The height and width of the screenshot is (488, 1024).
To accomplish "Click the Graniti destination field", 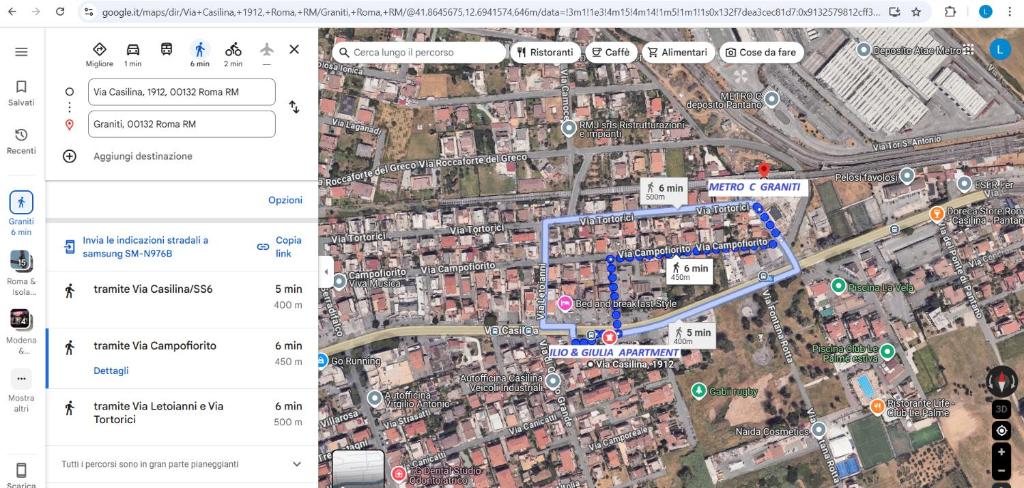I will click(181, 124).
